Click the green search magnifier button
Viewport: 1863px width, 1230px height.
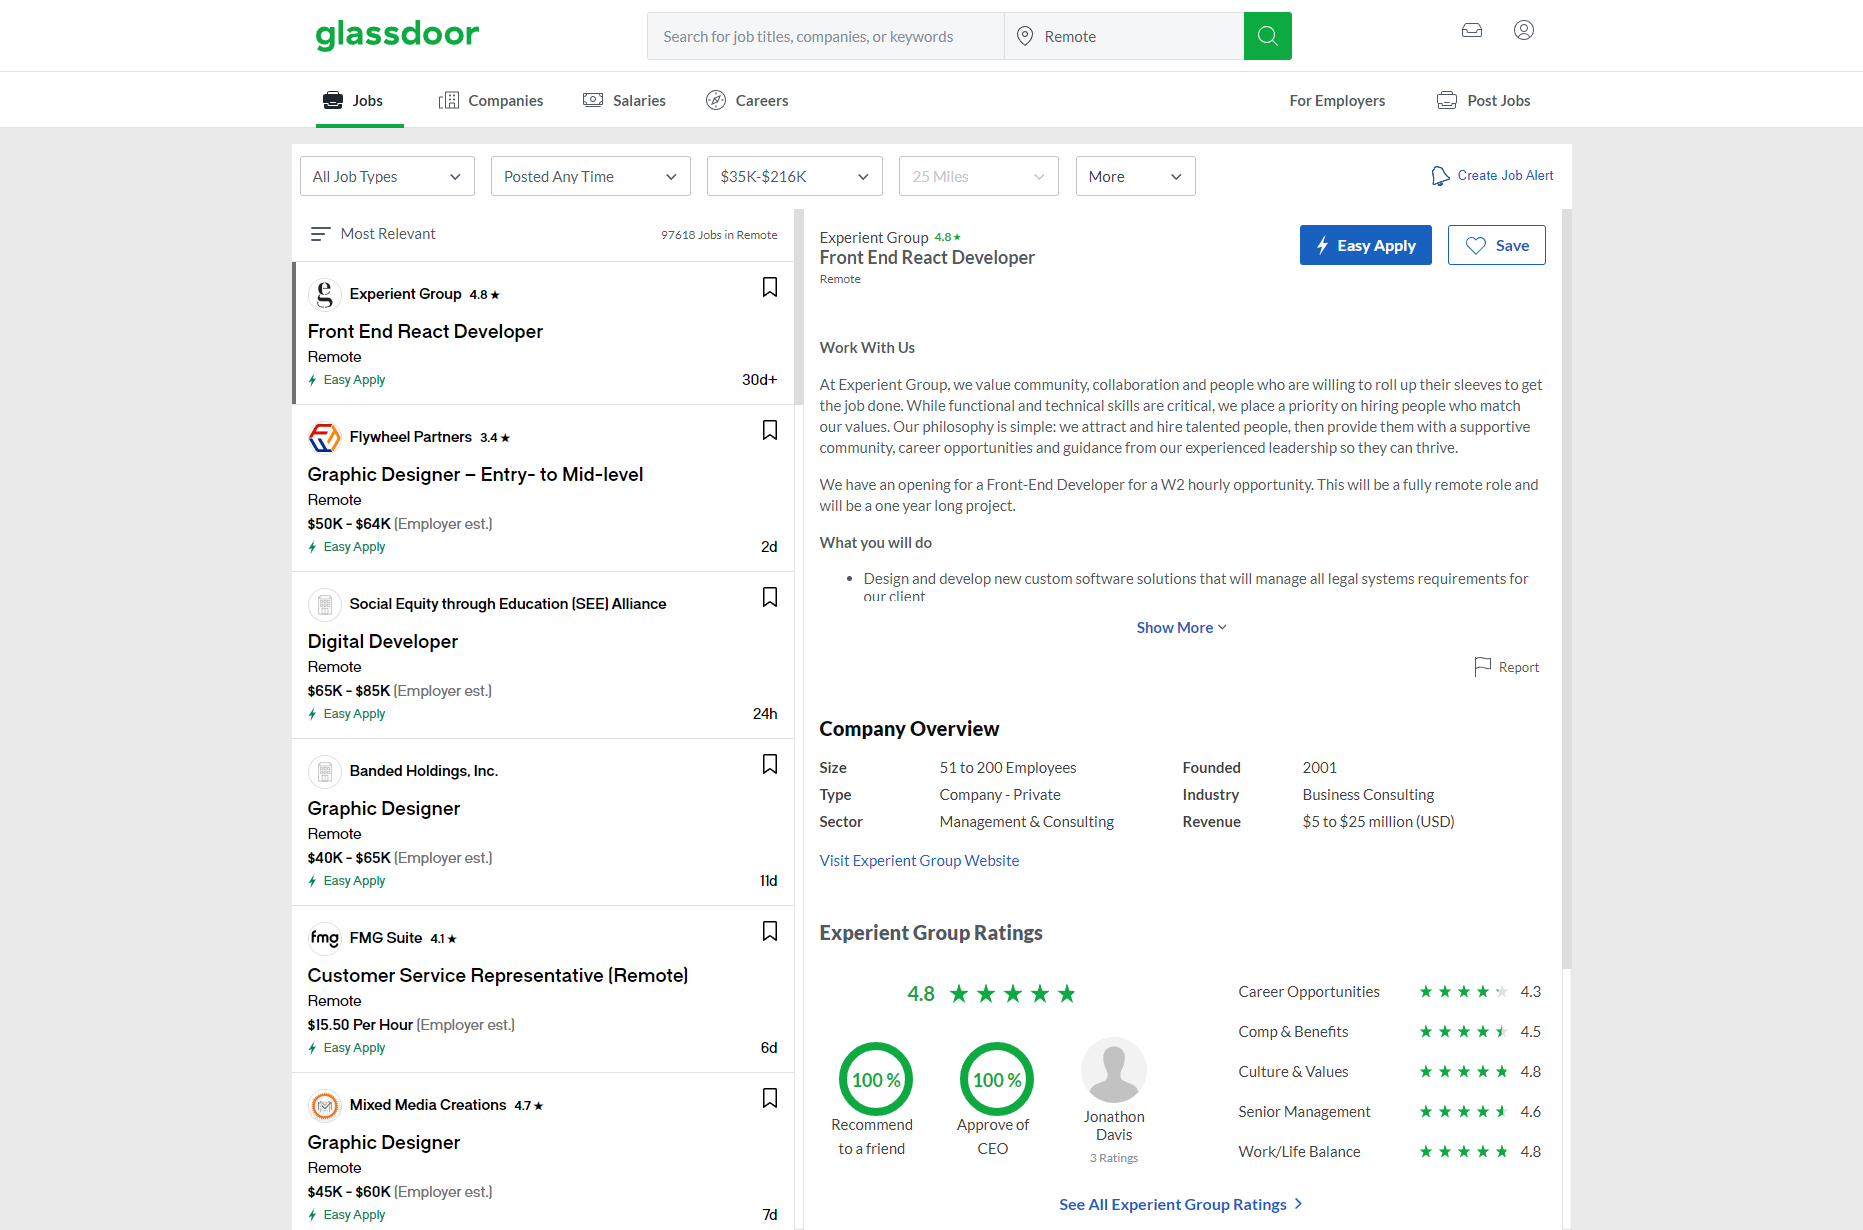pos(1267,36)
